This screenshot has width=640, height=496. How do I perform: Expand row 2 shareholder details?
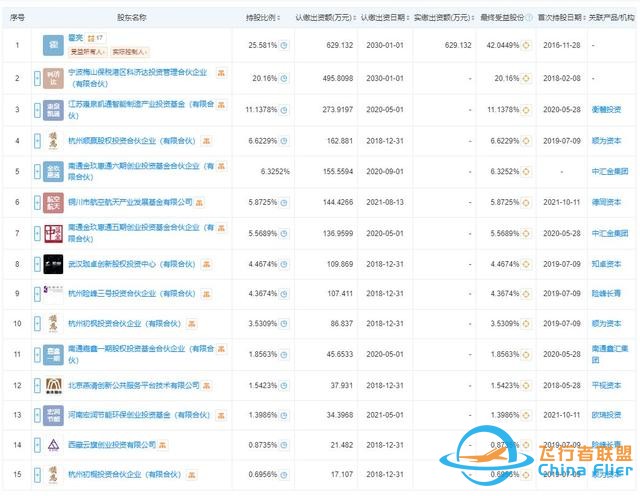(37, 78)
